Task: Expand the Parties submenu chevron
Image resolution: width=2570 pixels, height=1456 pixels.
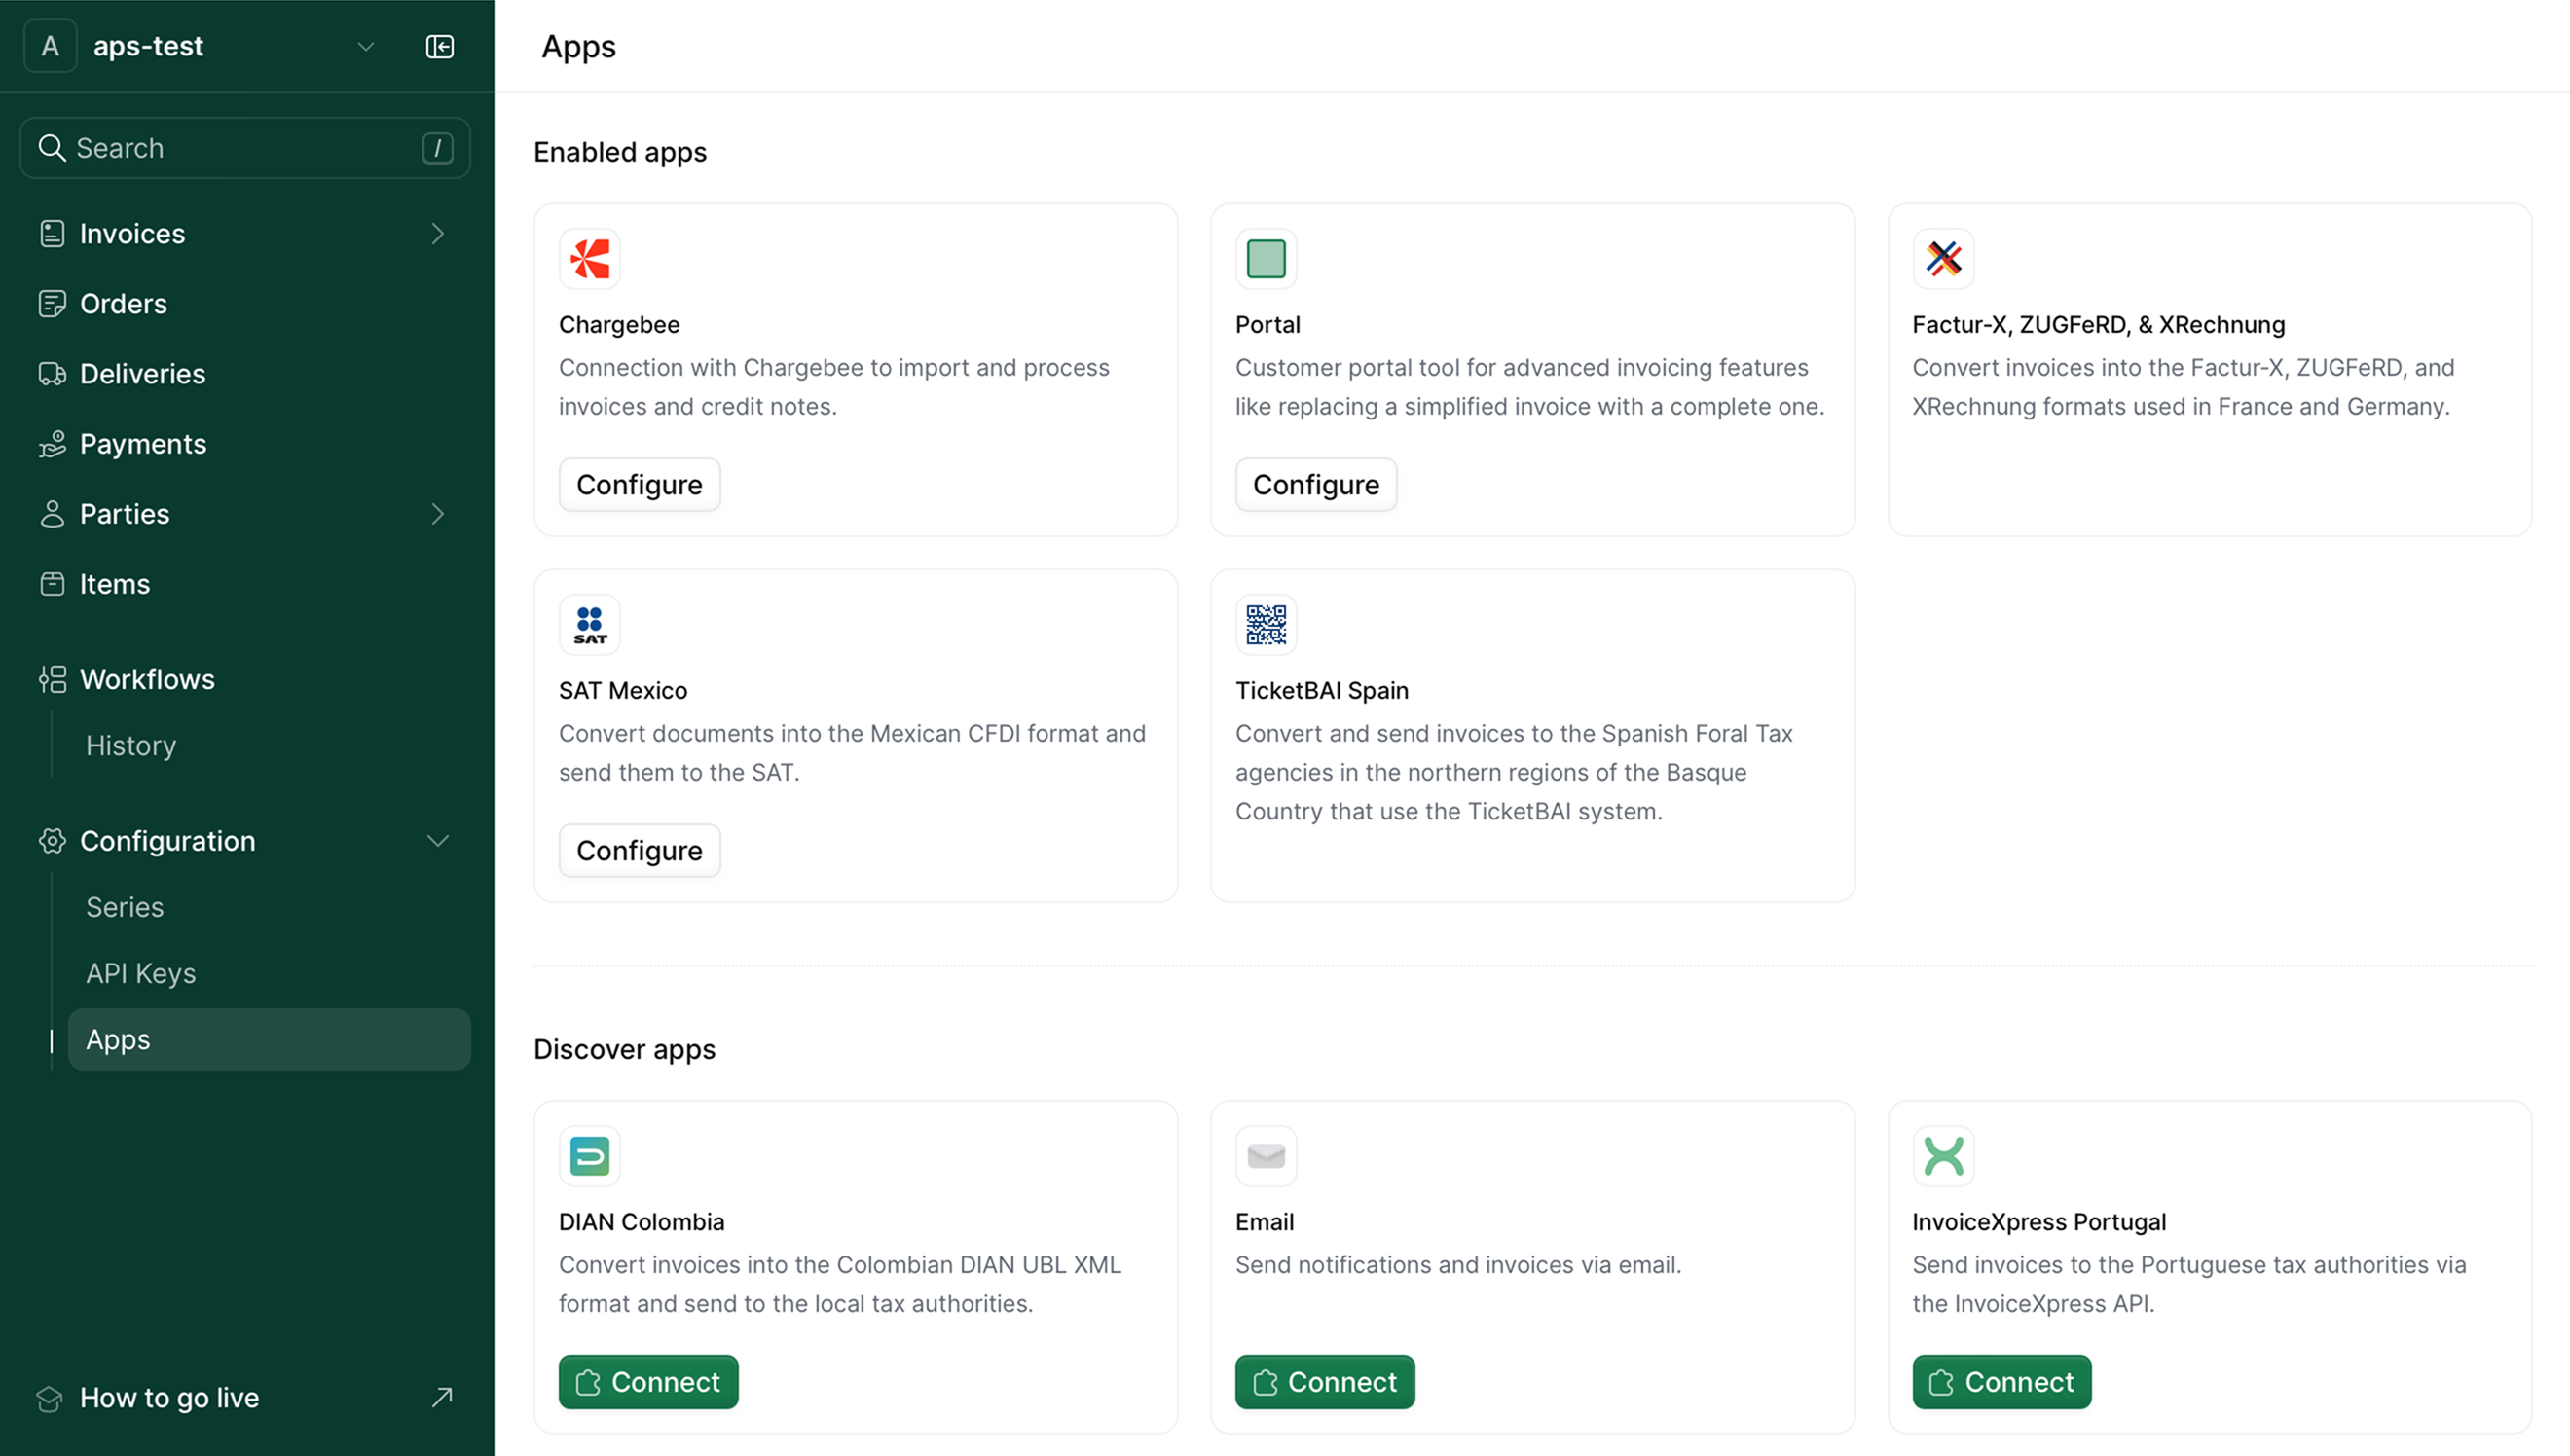Action: [x=437, y=514]
